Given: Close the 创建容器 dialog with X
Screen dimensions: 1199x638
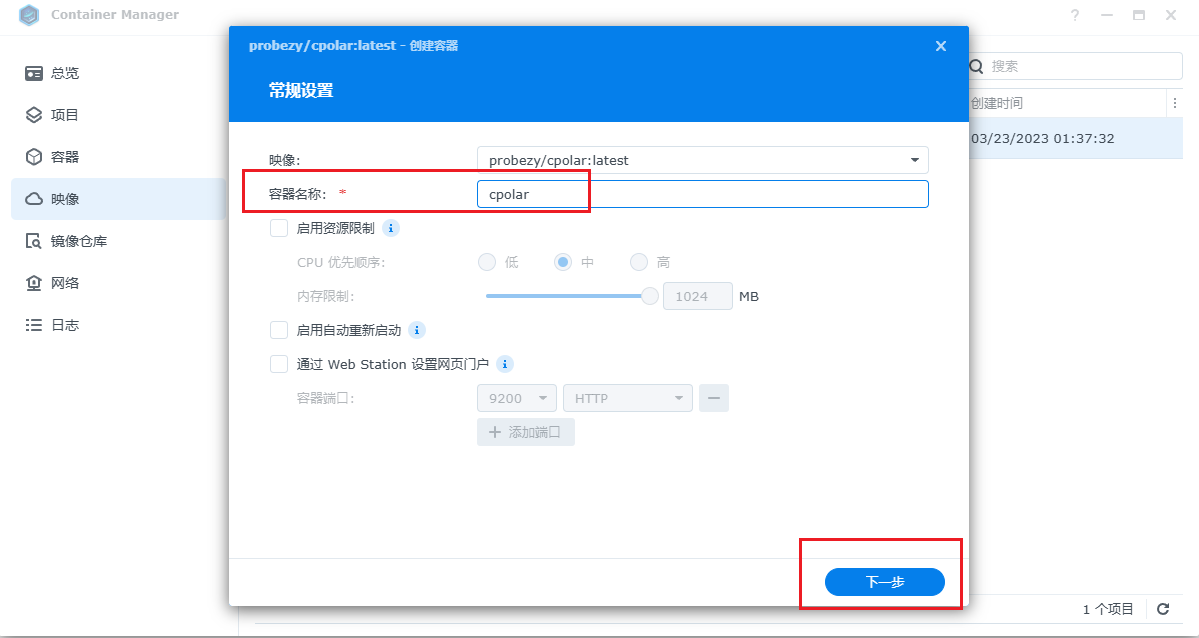Looking at the screenshot, I should click(x=940, y=46).
